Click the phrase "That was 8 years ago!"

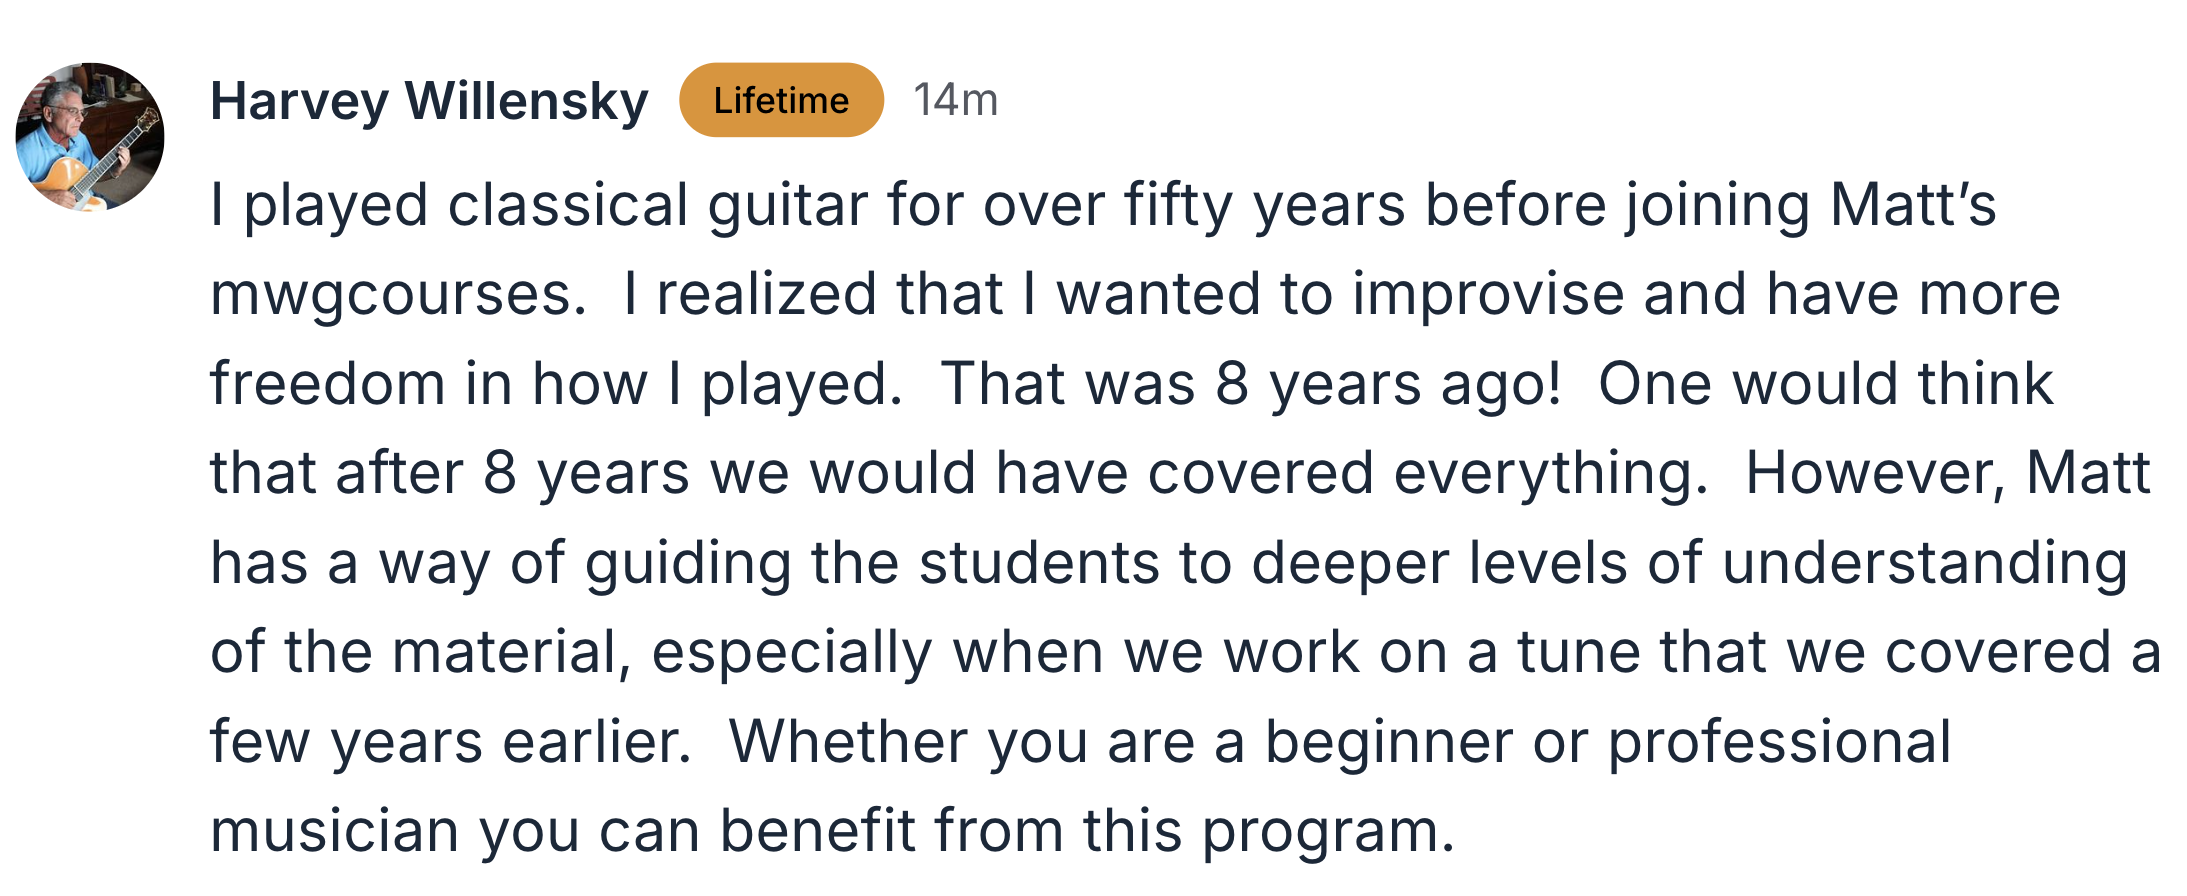[x=1251, y=385]
